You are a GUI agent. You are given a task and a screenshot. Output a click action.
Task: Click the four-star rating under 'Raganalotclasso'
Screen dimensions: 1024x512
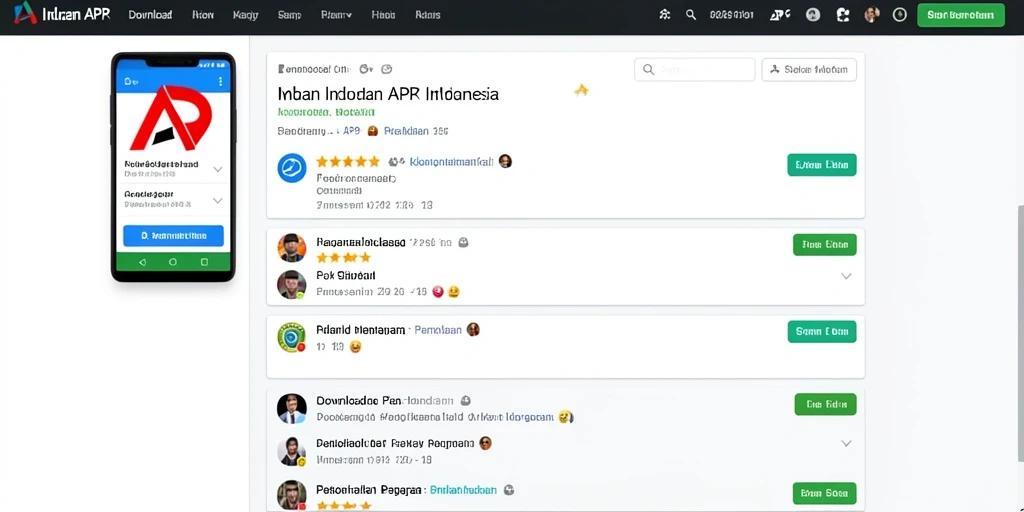click(x=344, y=257)
